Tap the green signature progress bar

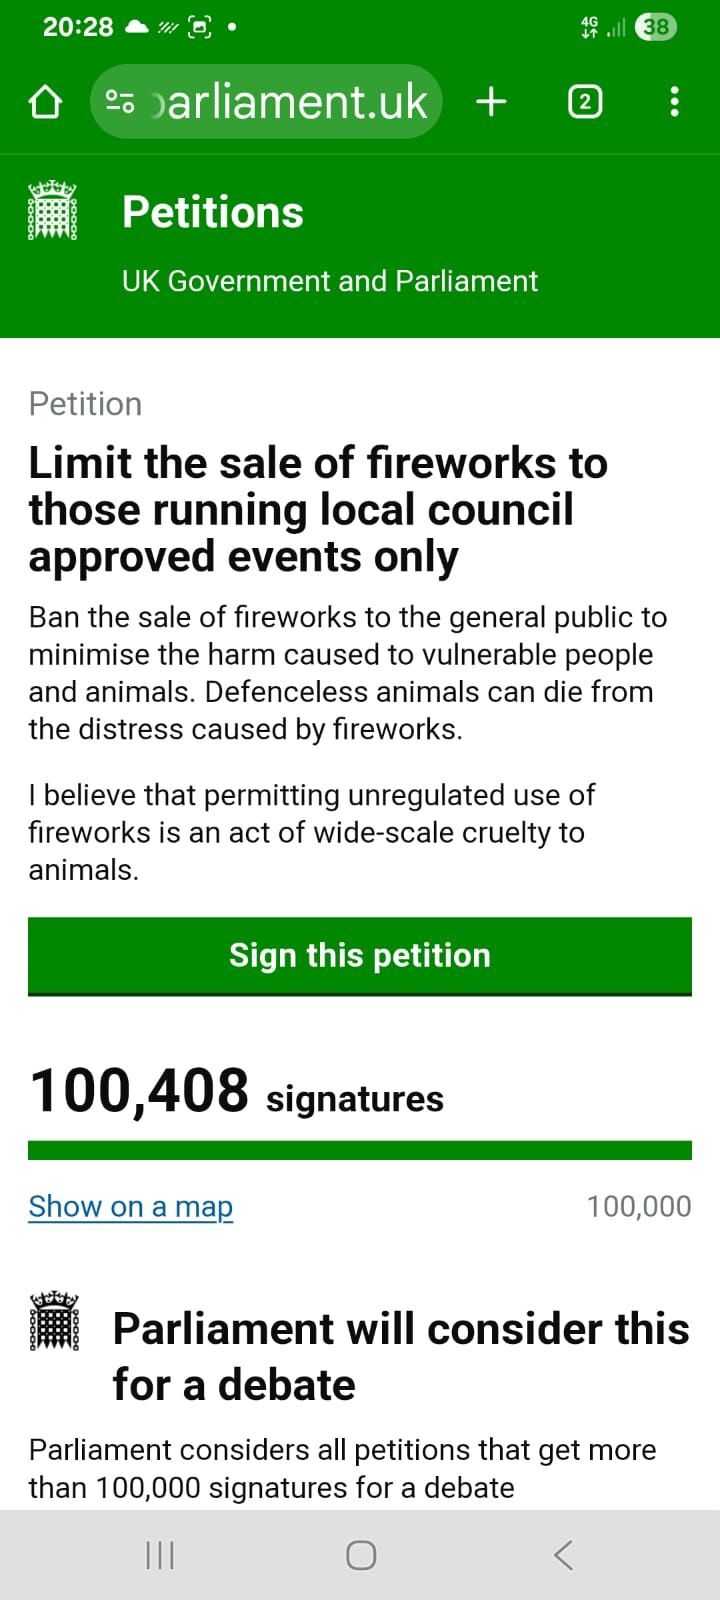click(x=360, y=1150)
